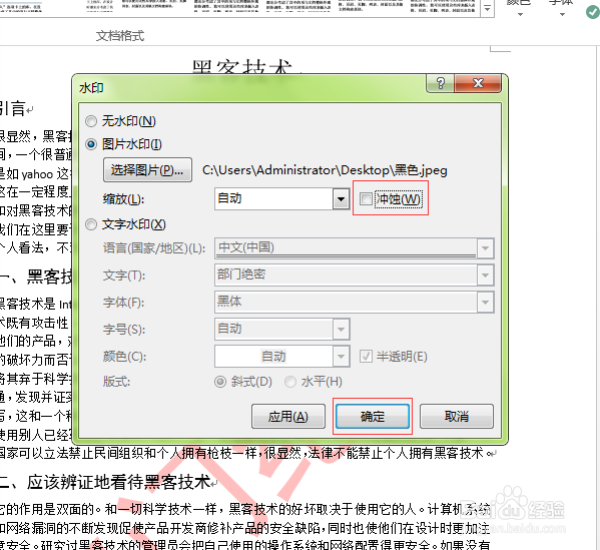The height and width of the screenshot is (550, 600).
Task: Toggle the 半透明(E) checkbox
Action: 366,356
